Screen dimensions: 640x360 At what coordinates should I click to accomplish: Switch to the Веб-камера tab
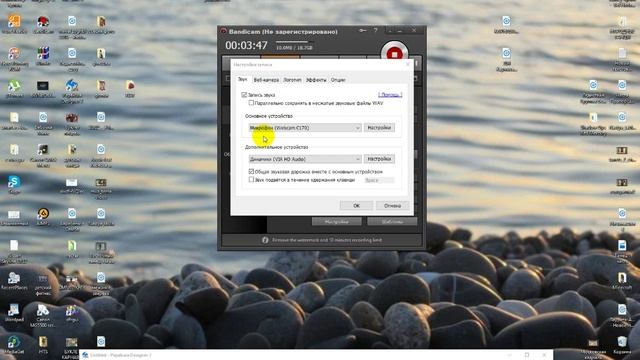pos(266,80)
